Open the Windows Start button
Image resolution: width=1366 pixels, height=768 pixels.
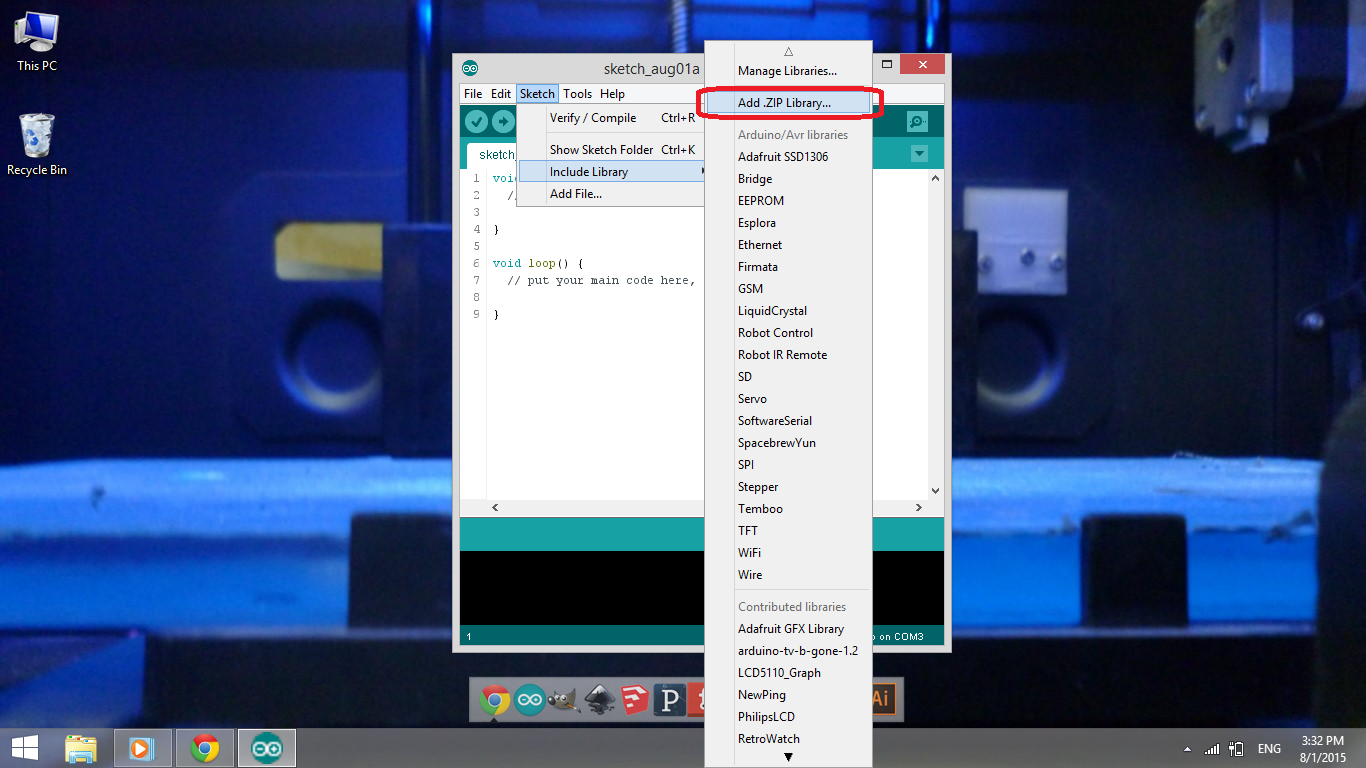point(25,748)
